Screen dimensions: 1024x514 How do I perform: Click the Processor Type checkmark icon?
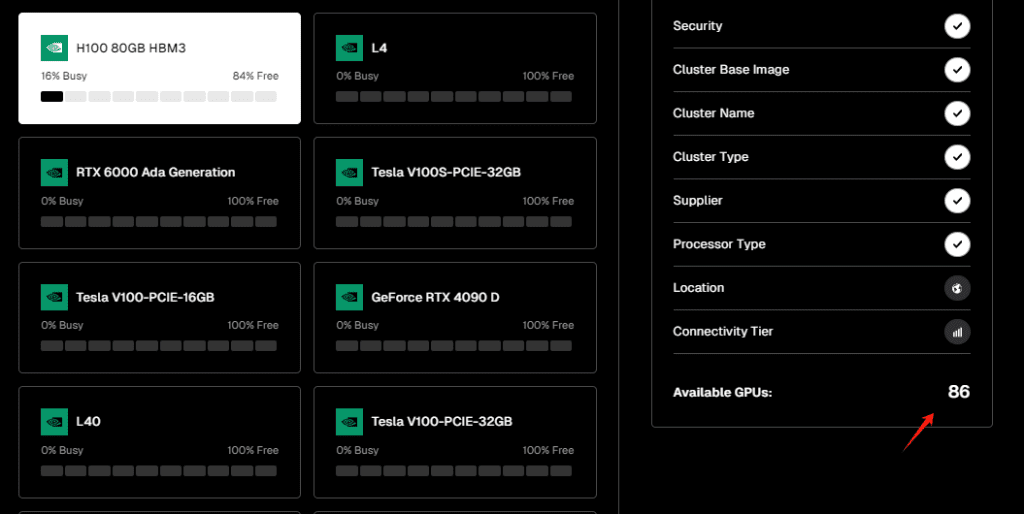(957, 244)
